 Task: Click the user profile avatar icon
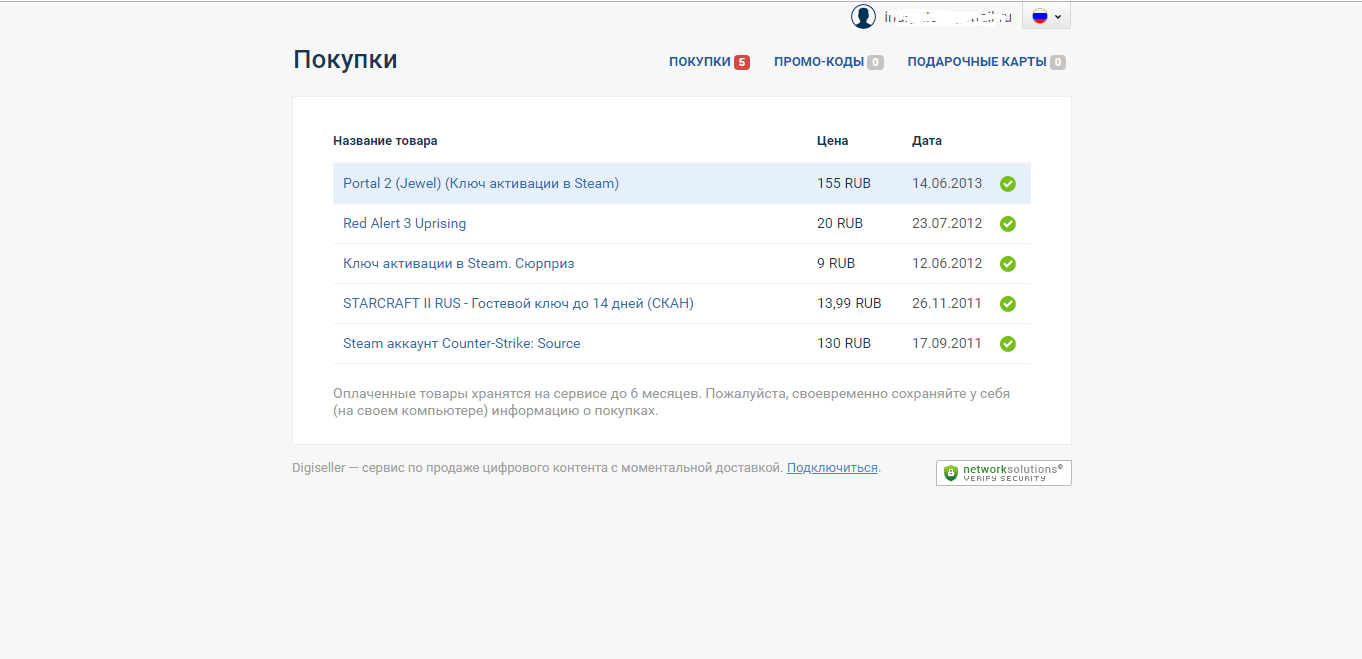point(863,16)
